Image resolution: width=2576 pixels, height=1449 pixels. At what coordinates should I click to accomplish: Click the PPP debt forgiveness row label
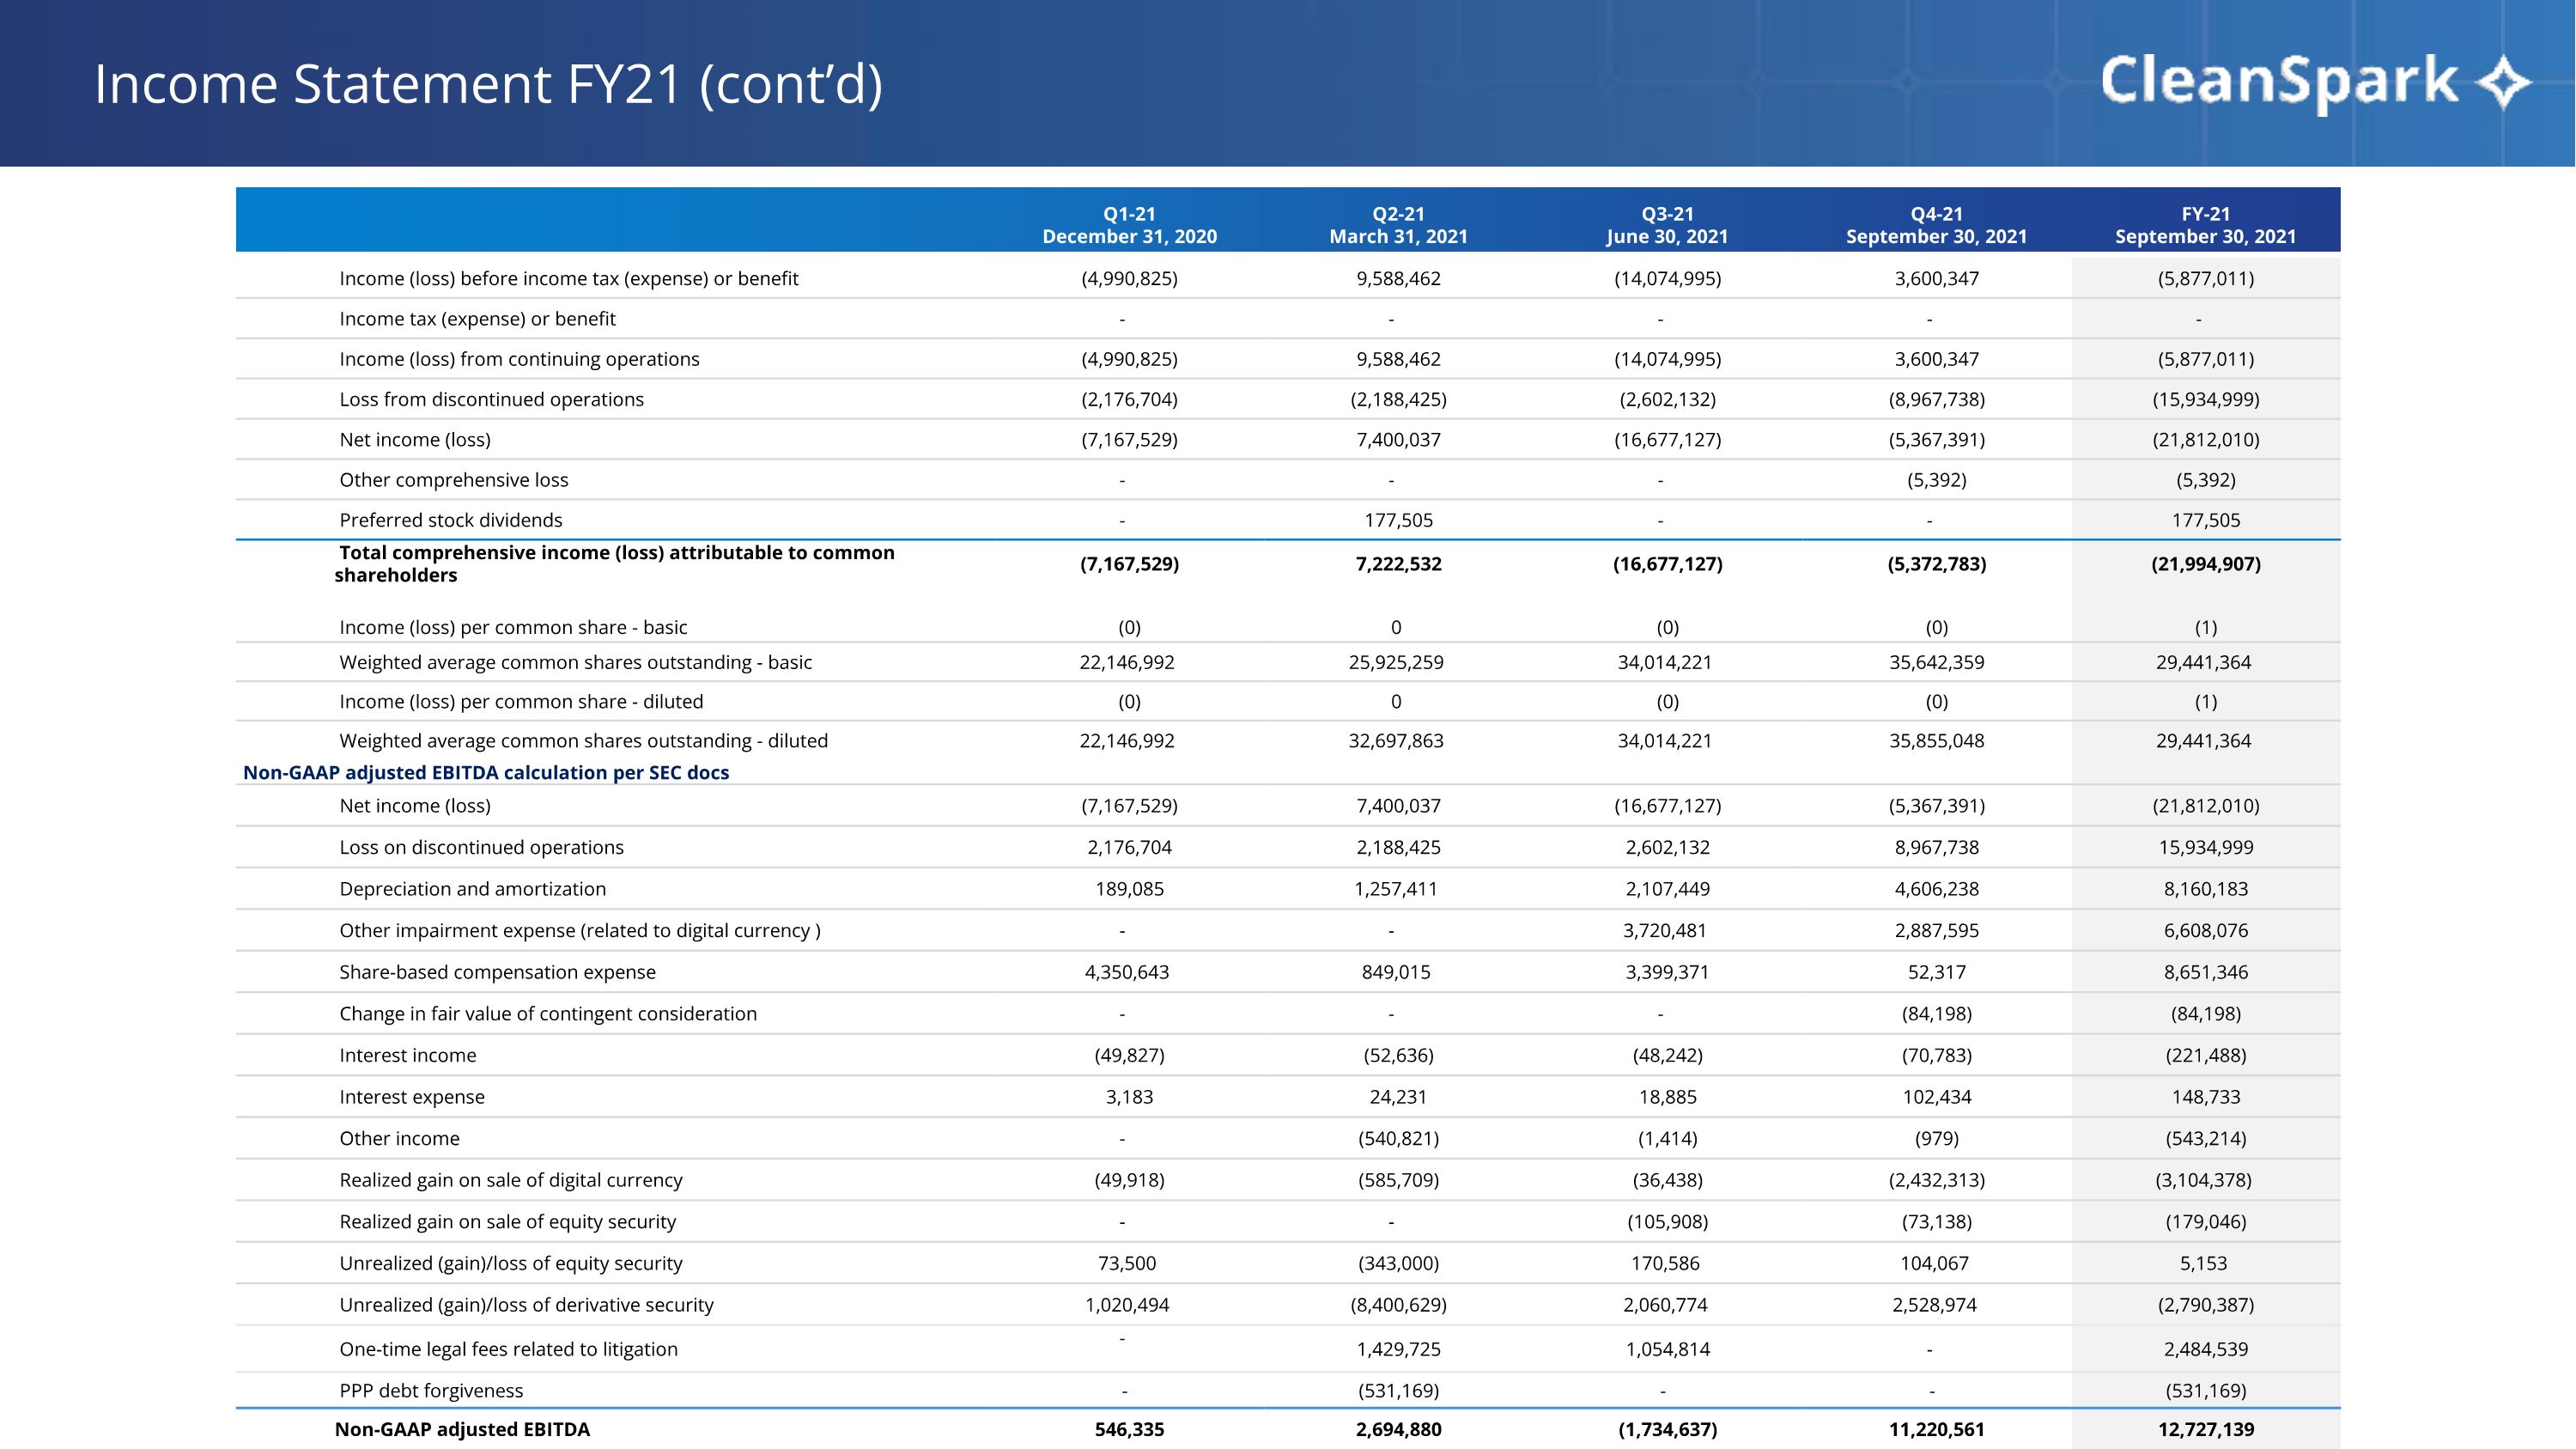431,1390
